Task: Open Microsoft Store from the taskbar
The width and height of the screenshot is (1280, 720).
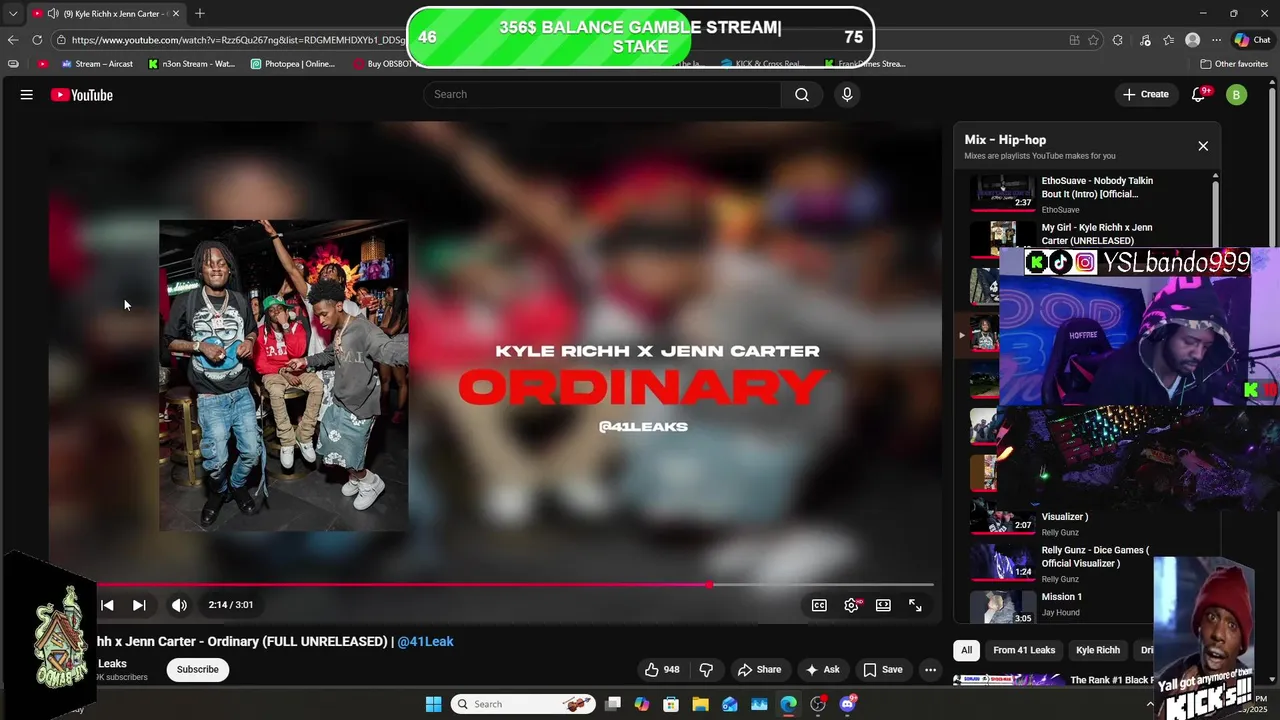Action: point(671,704)
